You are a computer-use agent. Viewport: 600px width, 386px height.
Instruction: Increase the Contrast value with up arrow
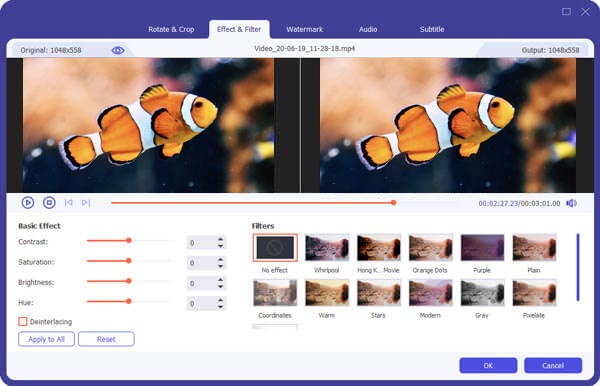[220, 239]
